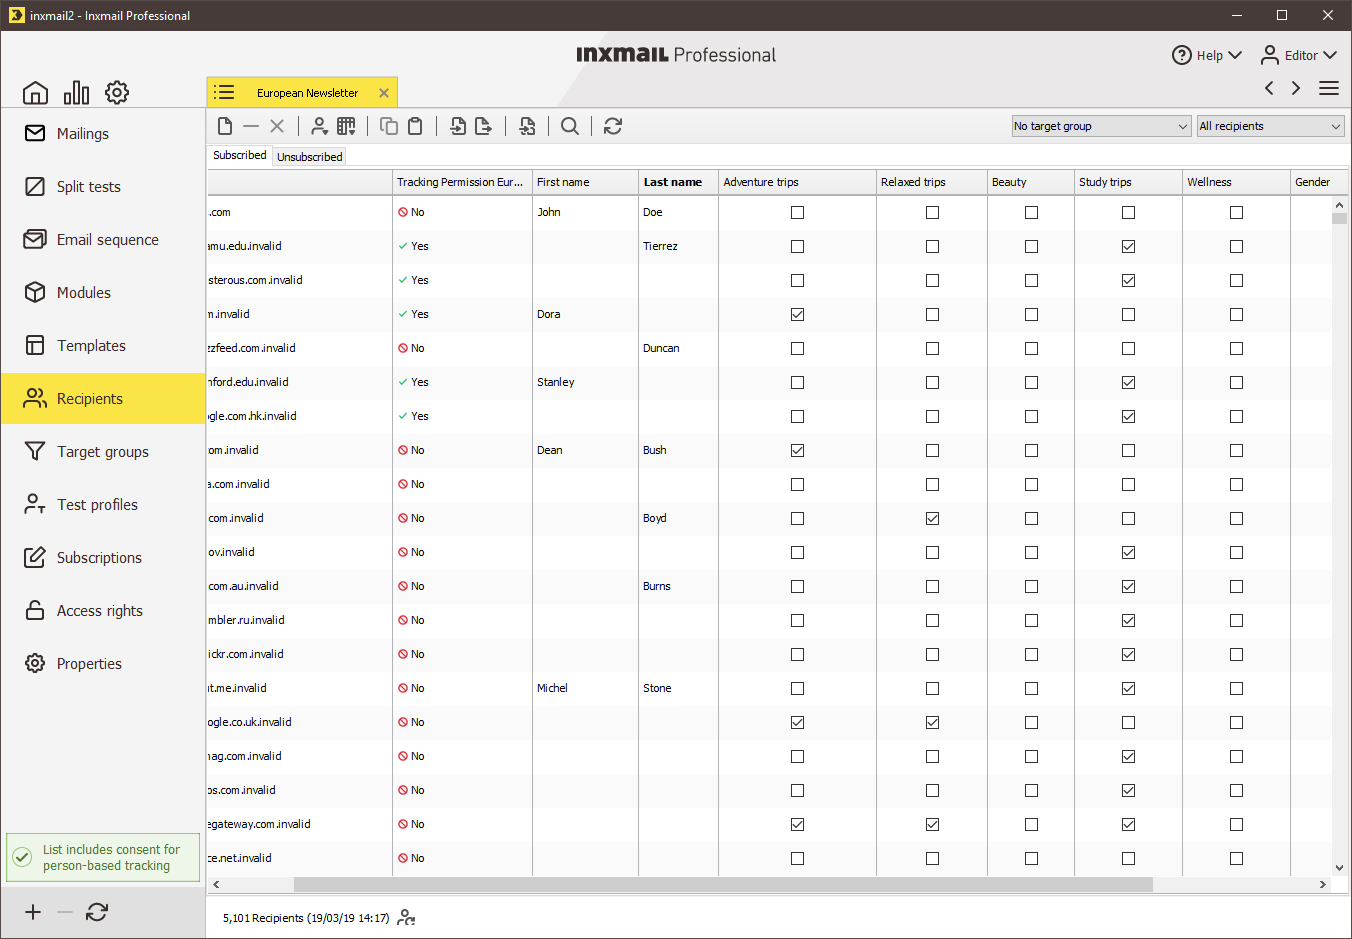Click the import recipients icon
Screen dimensions: 1352x939
pyautogui.click(x=458, y=126)
